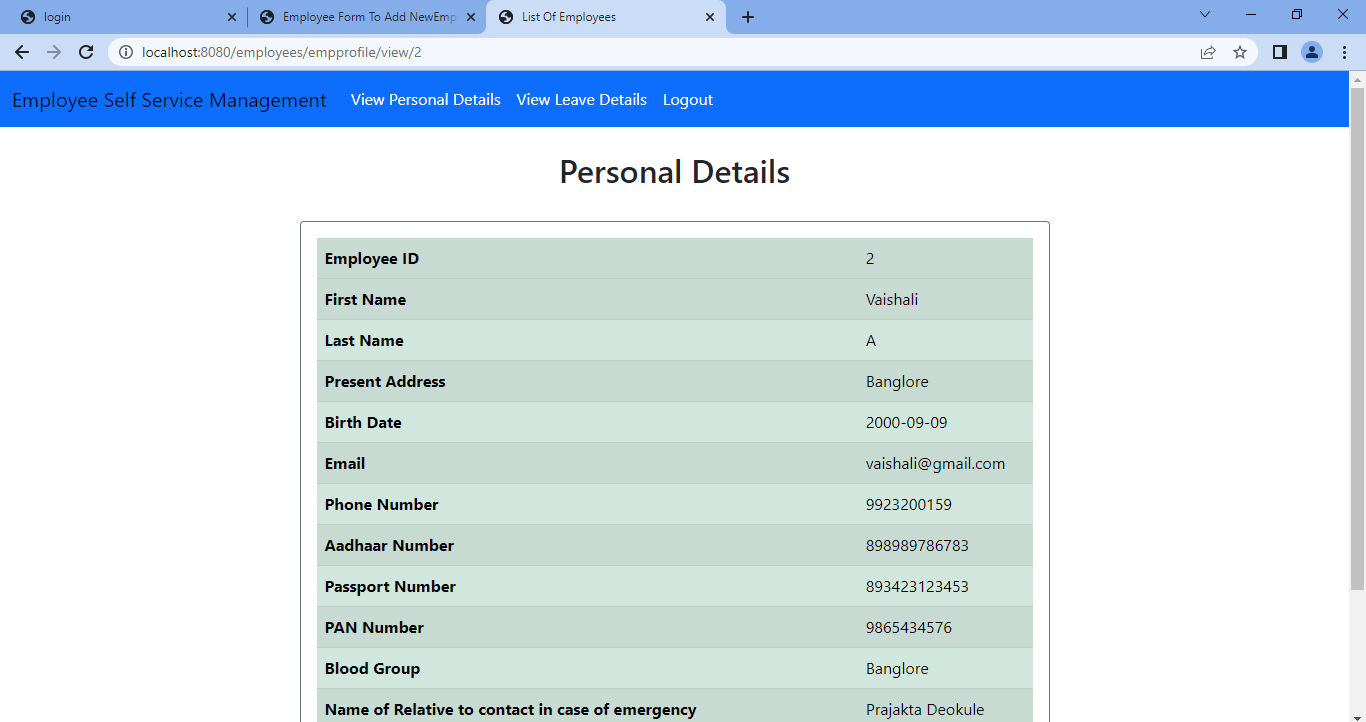Select the List Of Employees tab

606,17
